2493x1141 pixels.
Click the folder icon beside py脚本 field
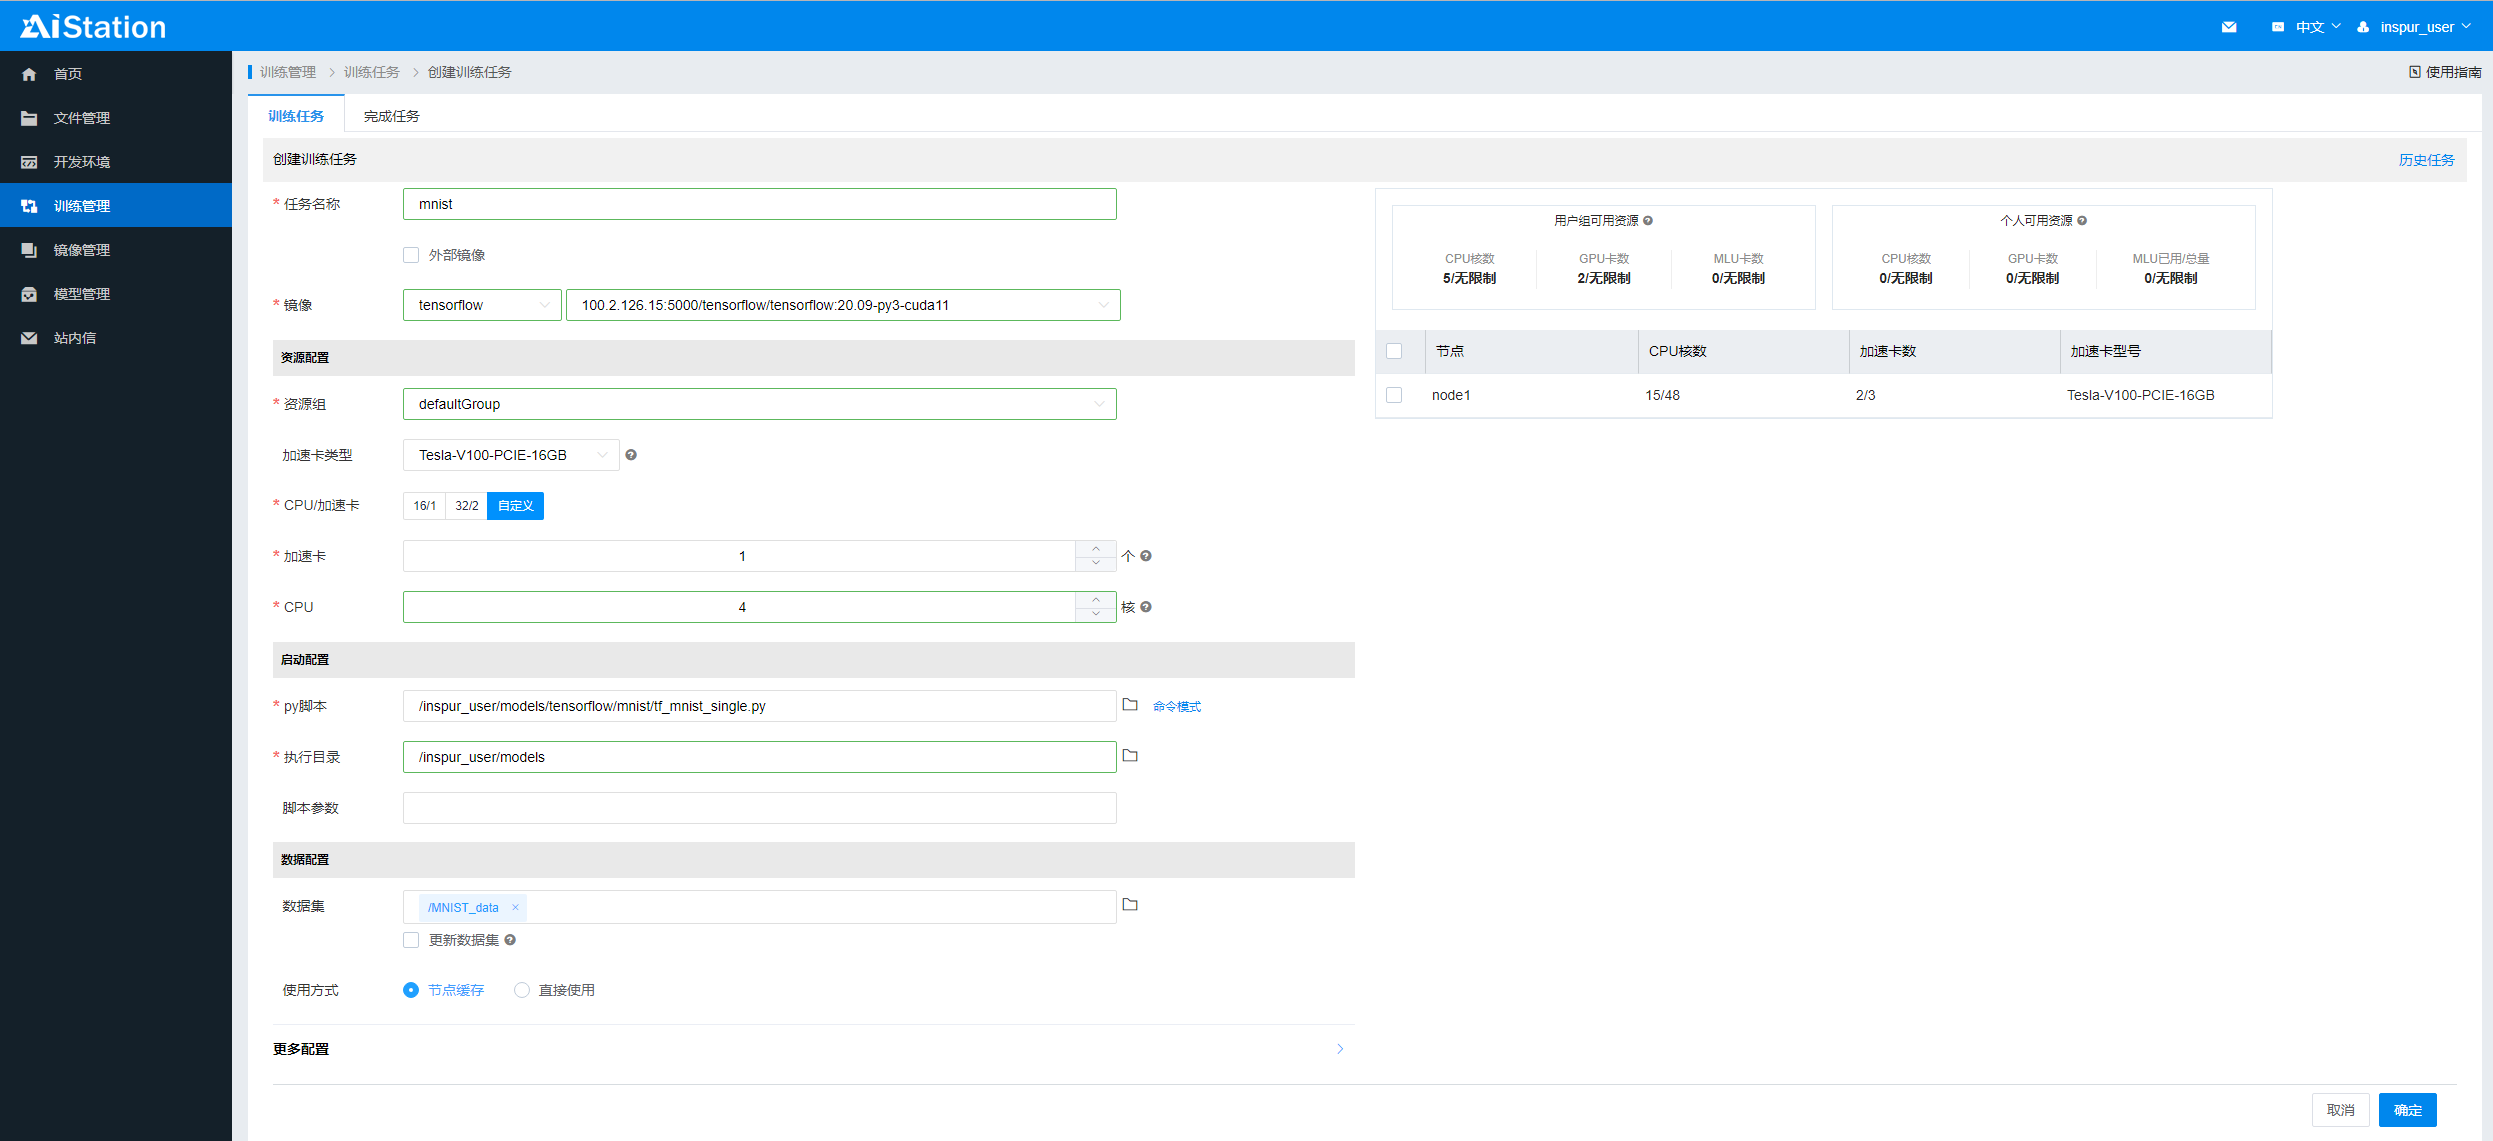point(1130,705)
